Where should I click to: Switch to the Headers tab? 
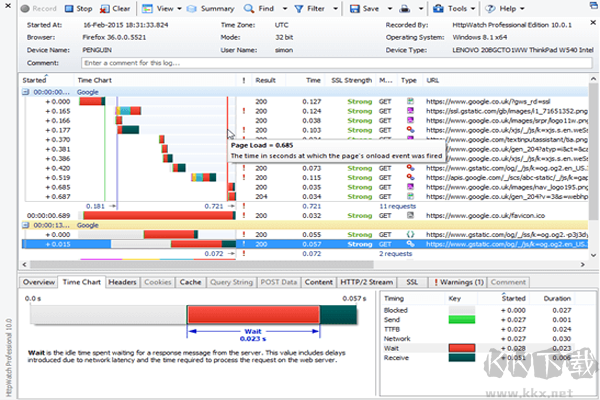[123, 283]
